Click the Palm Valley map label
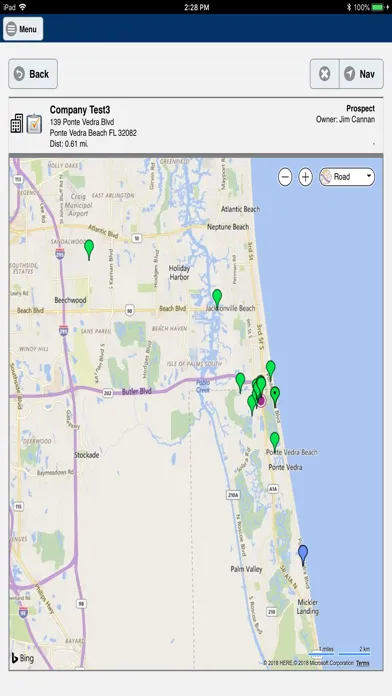Image resolution: width=392 pixels, height=696 pixels. pos(246,569)
